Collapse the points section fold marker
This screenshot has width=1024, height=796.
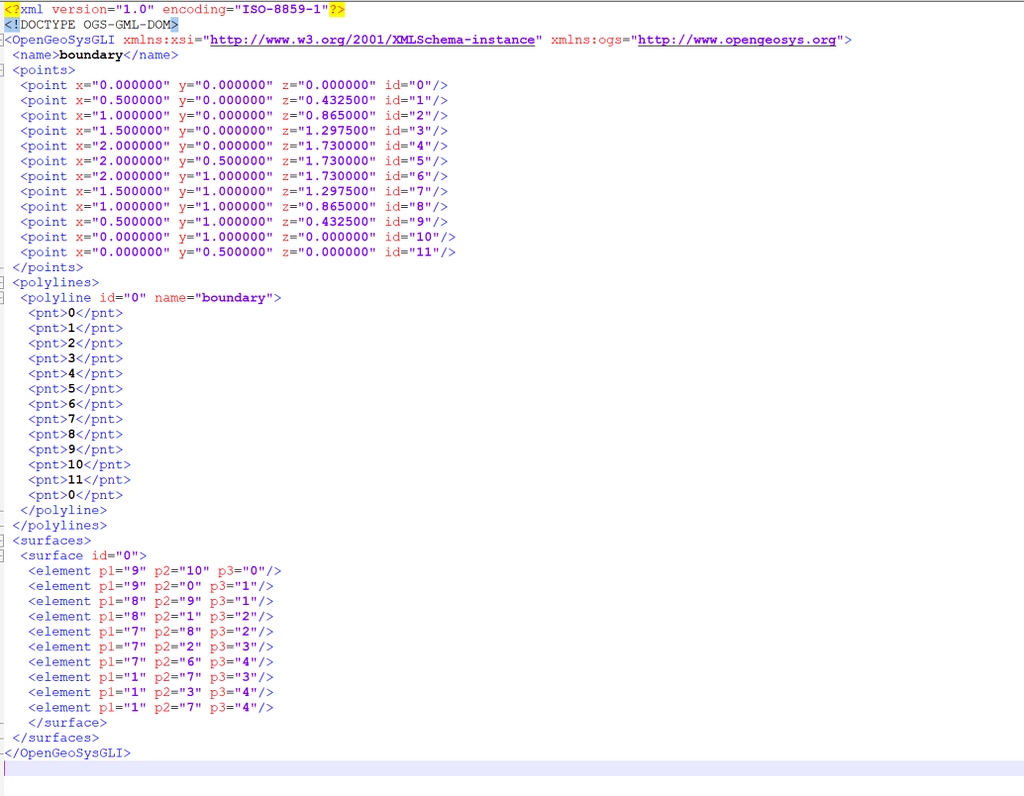(3, 70)
